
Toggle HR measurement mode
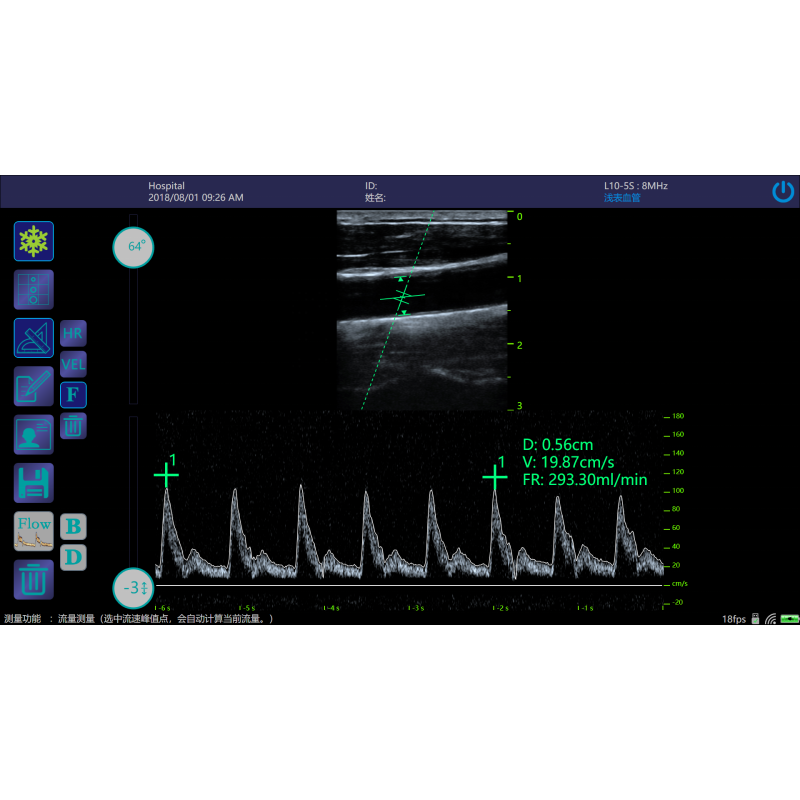point(72,333)
